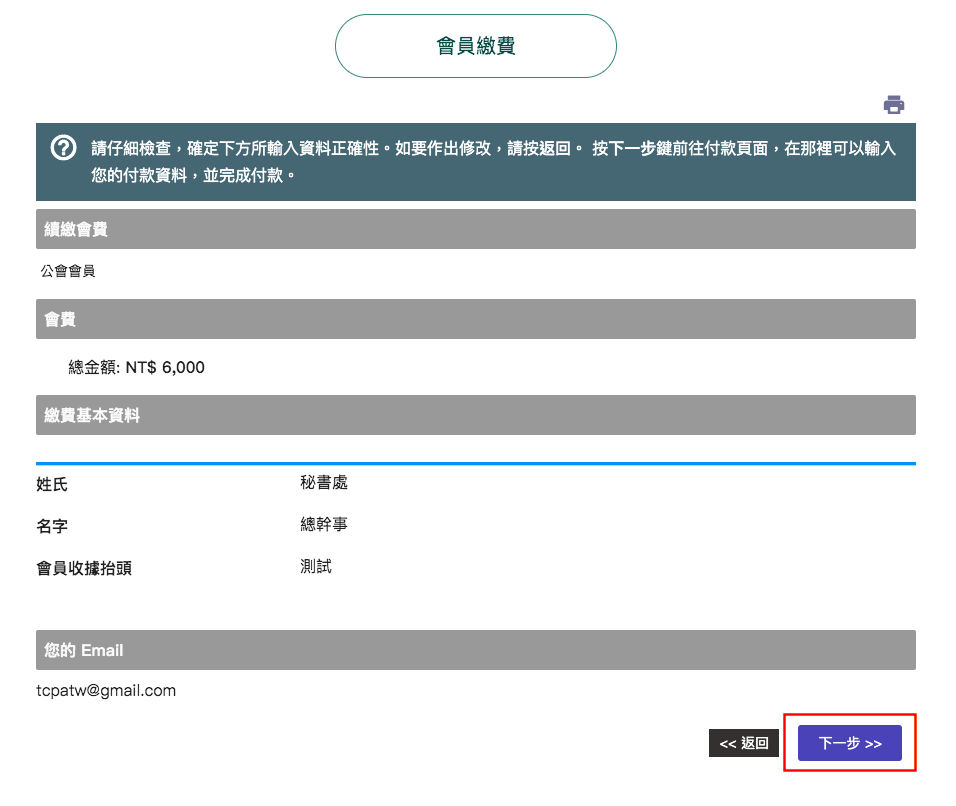This screenshot has width=956, height=806.
Task: Click the 公會會員 text
Action: point(68,271)
